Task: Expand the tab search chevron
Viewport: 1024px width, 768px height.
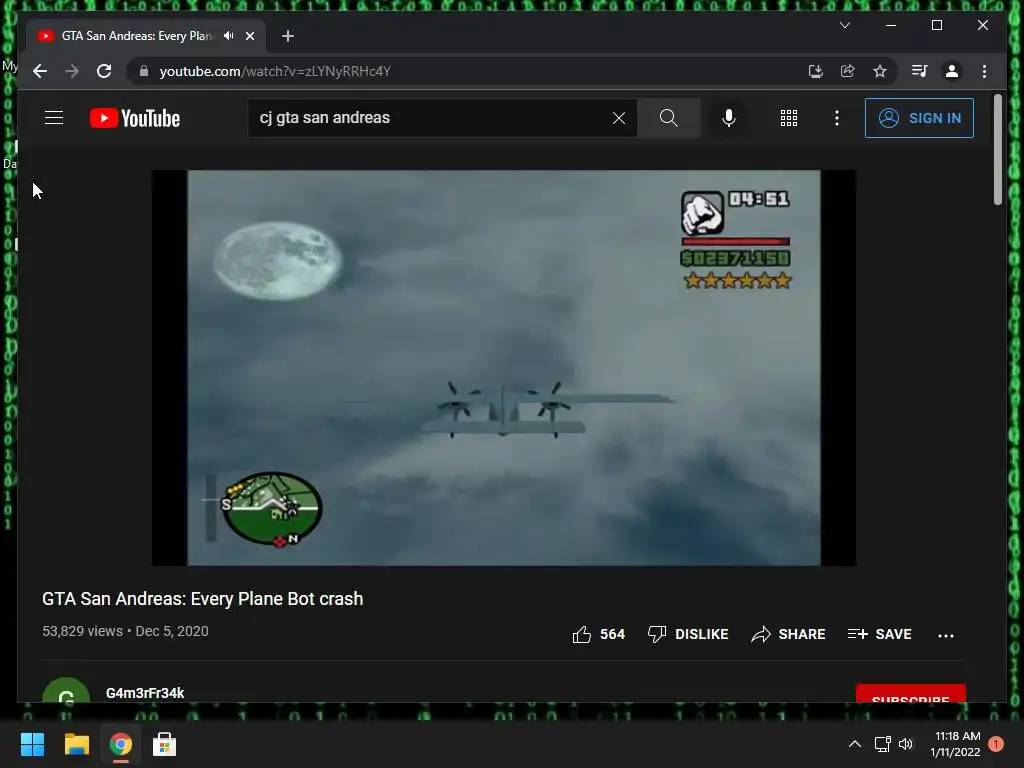Action: [x=844, y=25]
